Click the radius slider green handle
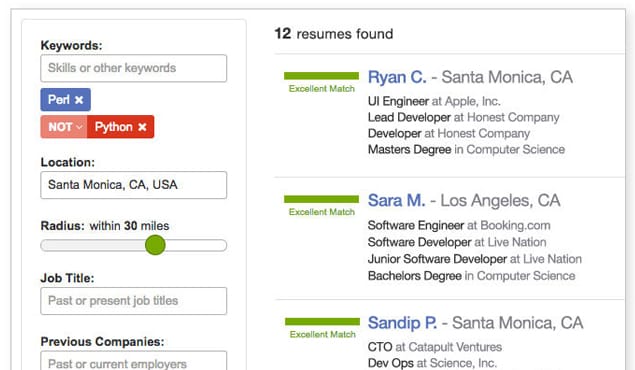The width and height of the screenshot is (635, 370). pos(155,245)
